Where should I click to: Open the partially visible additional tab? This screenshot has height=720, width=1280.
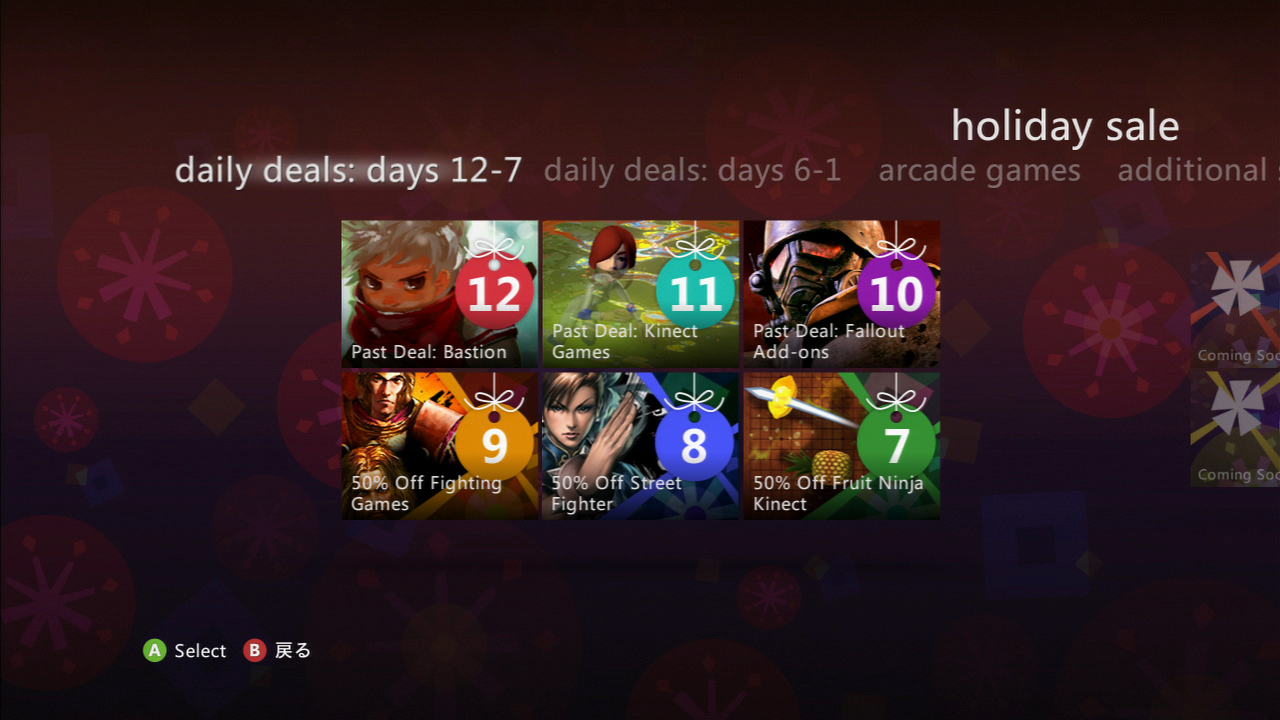pyautogui.click(x=1198, y=170)
